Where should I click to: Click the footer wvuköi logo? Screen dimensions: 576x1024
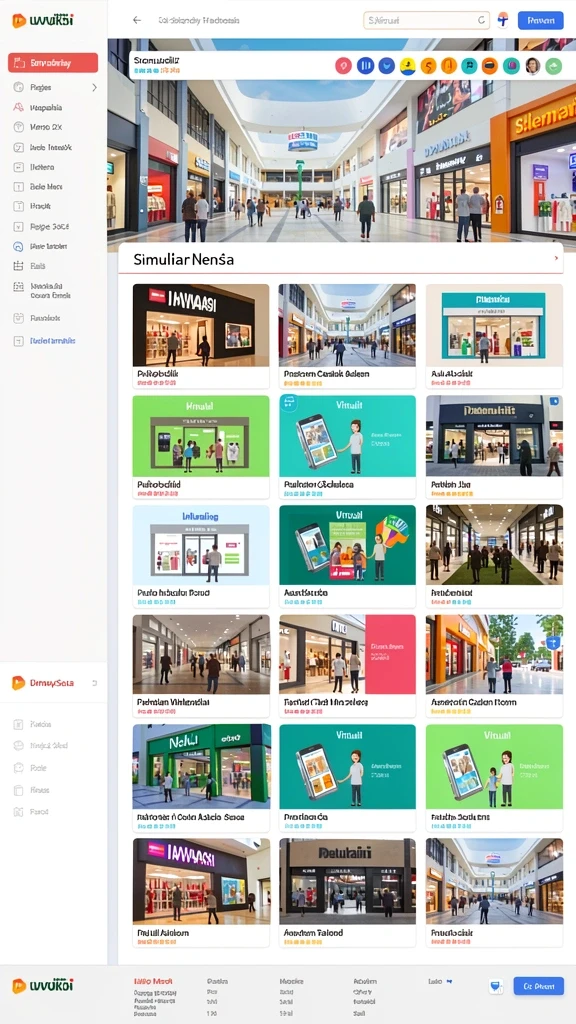[42, 985]
